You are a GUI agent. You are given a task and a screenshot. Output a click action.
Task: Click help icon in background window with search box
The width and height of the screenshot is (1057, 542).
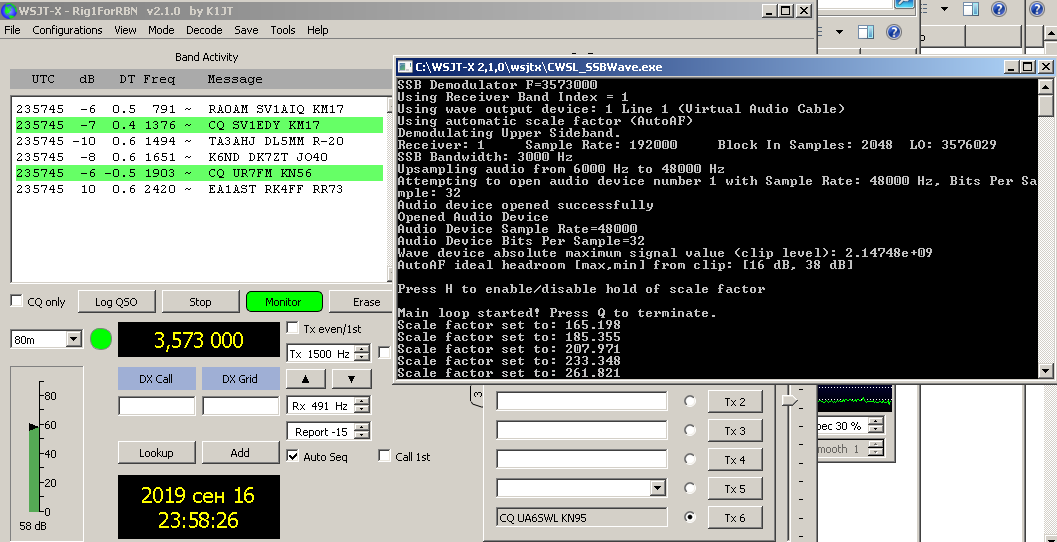click(x=894, y=32)
